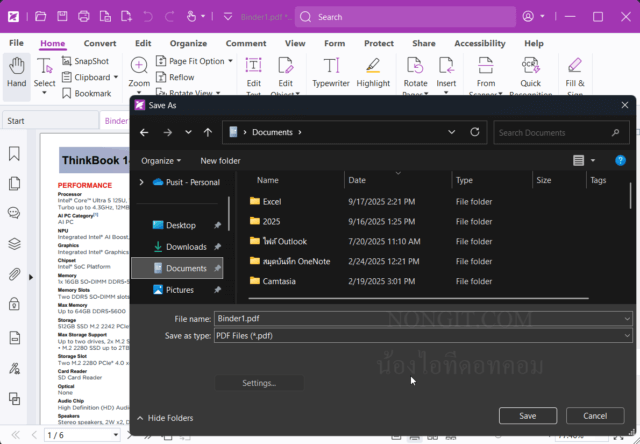
Task: Refresh the Documents folder listing
Action: [474, 132]
